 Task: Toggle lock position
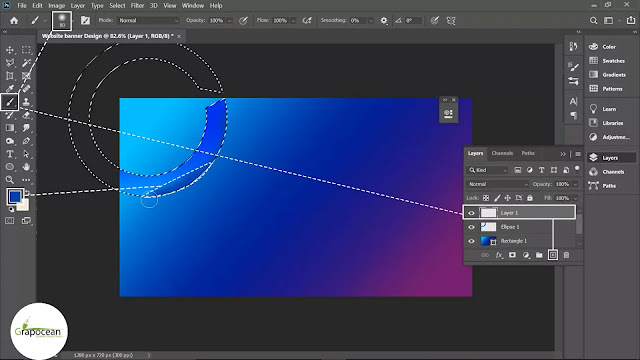point(508,198)
